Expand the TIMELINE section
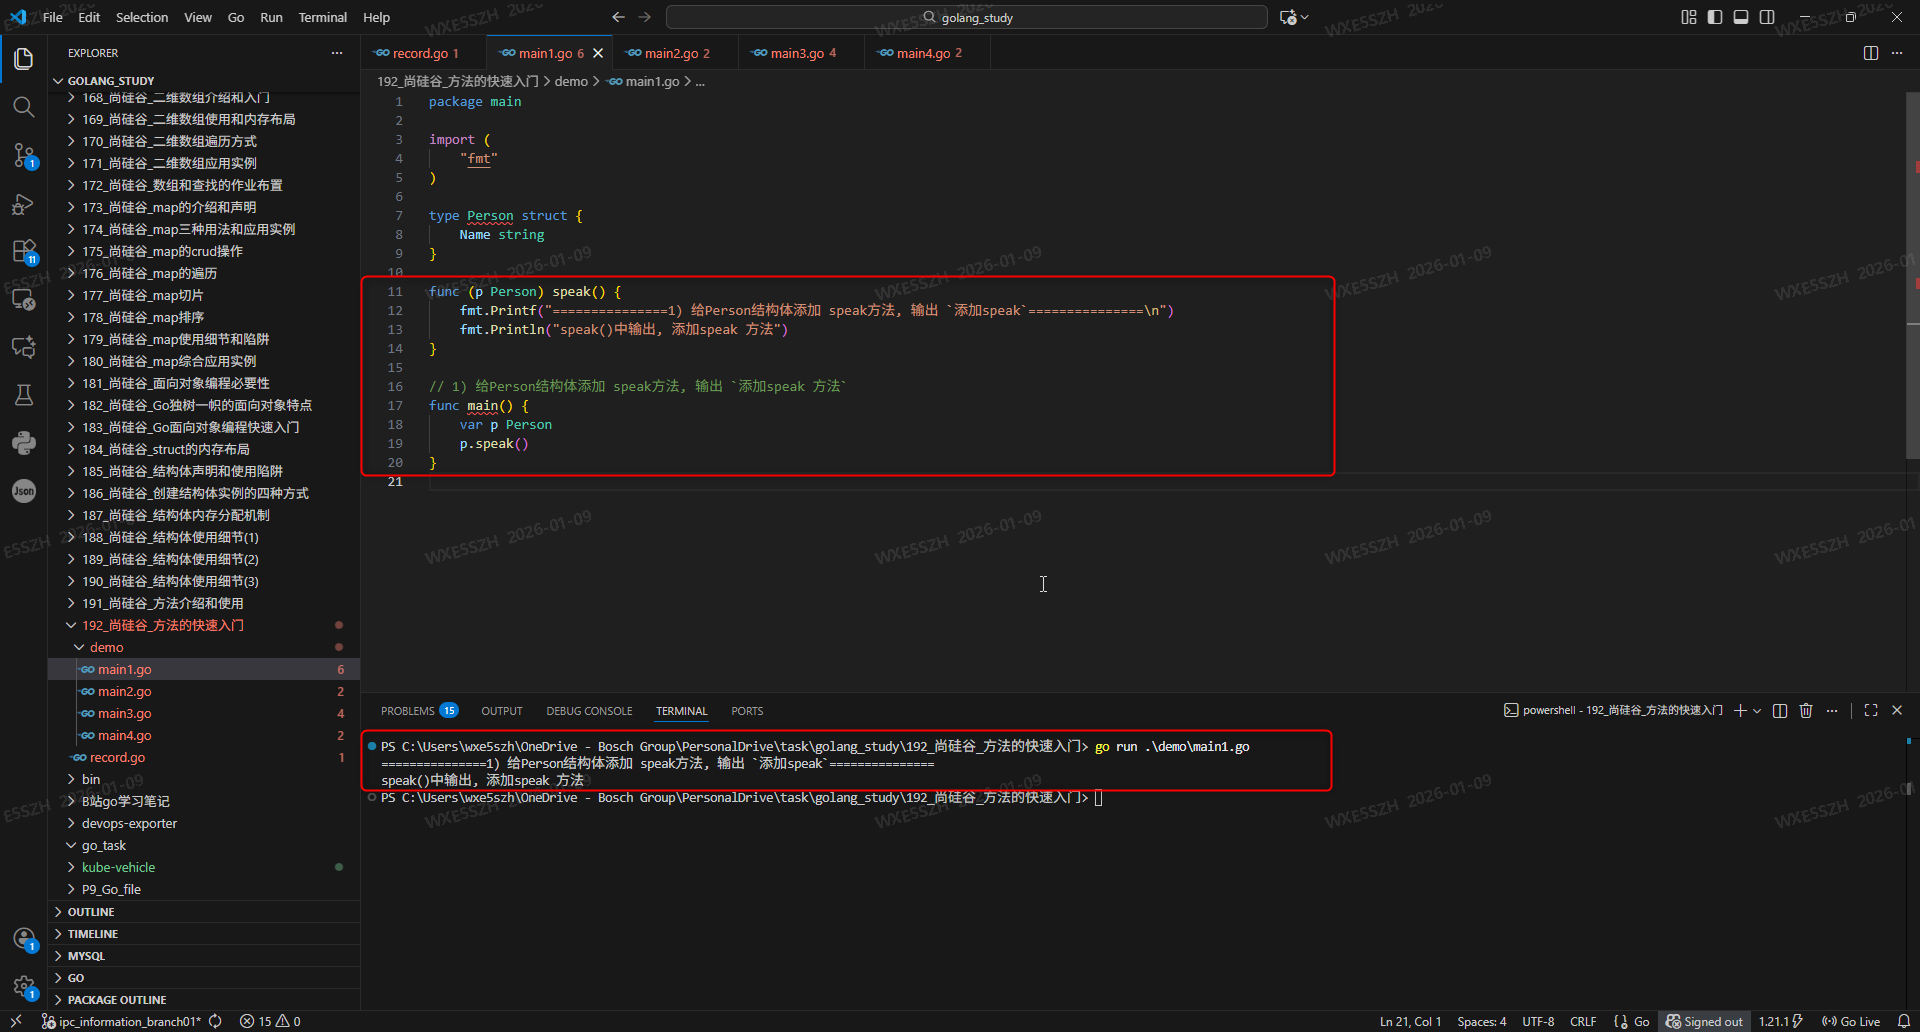 93,934
